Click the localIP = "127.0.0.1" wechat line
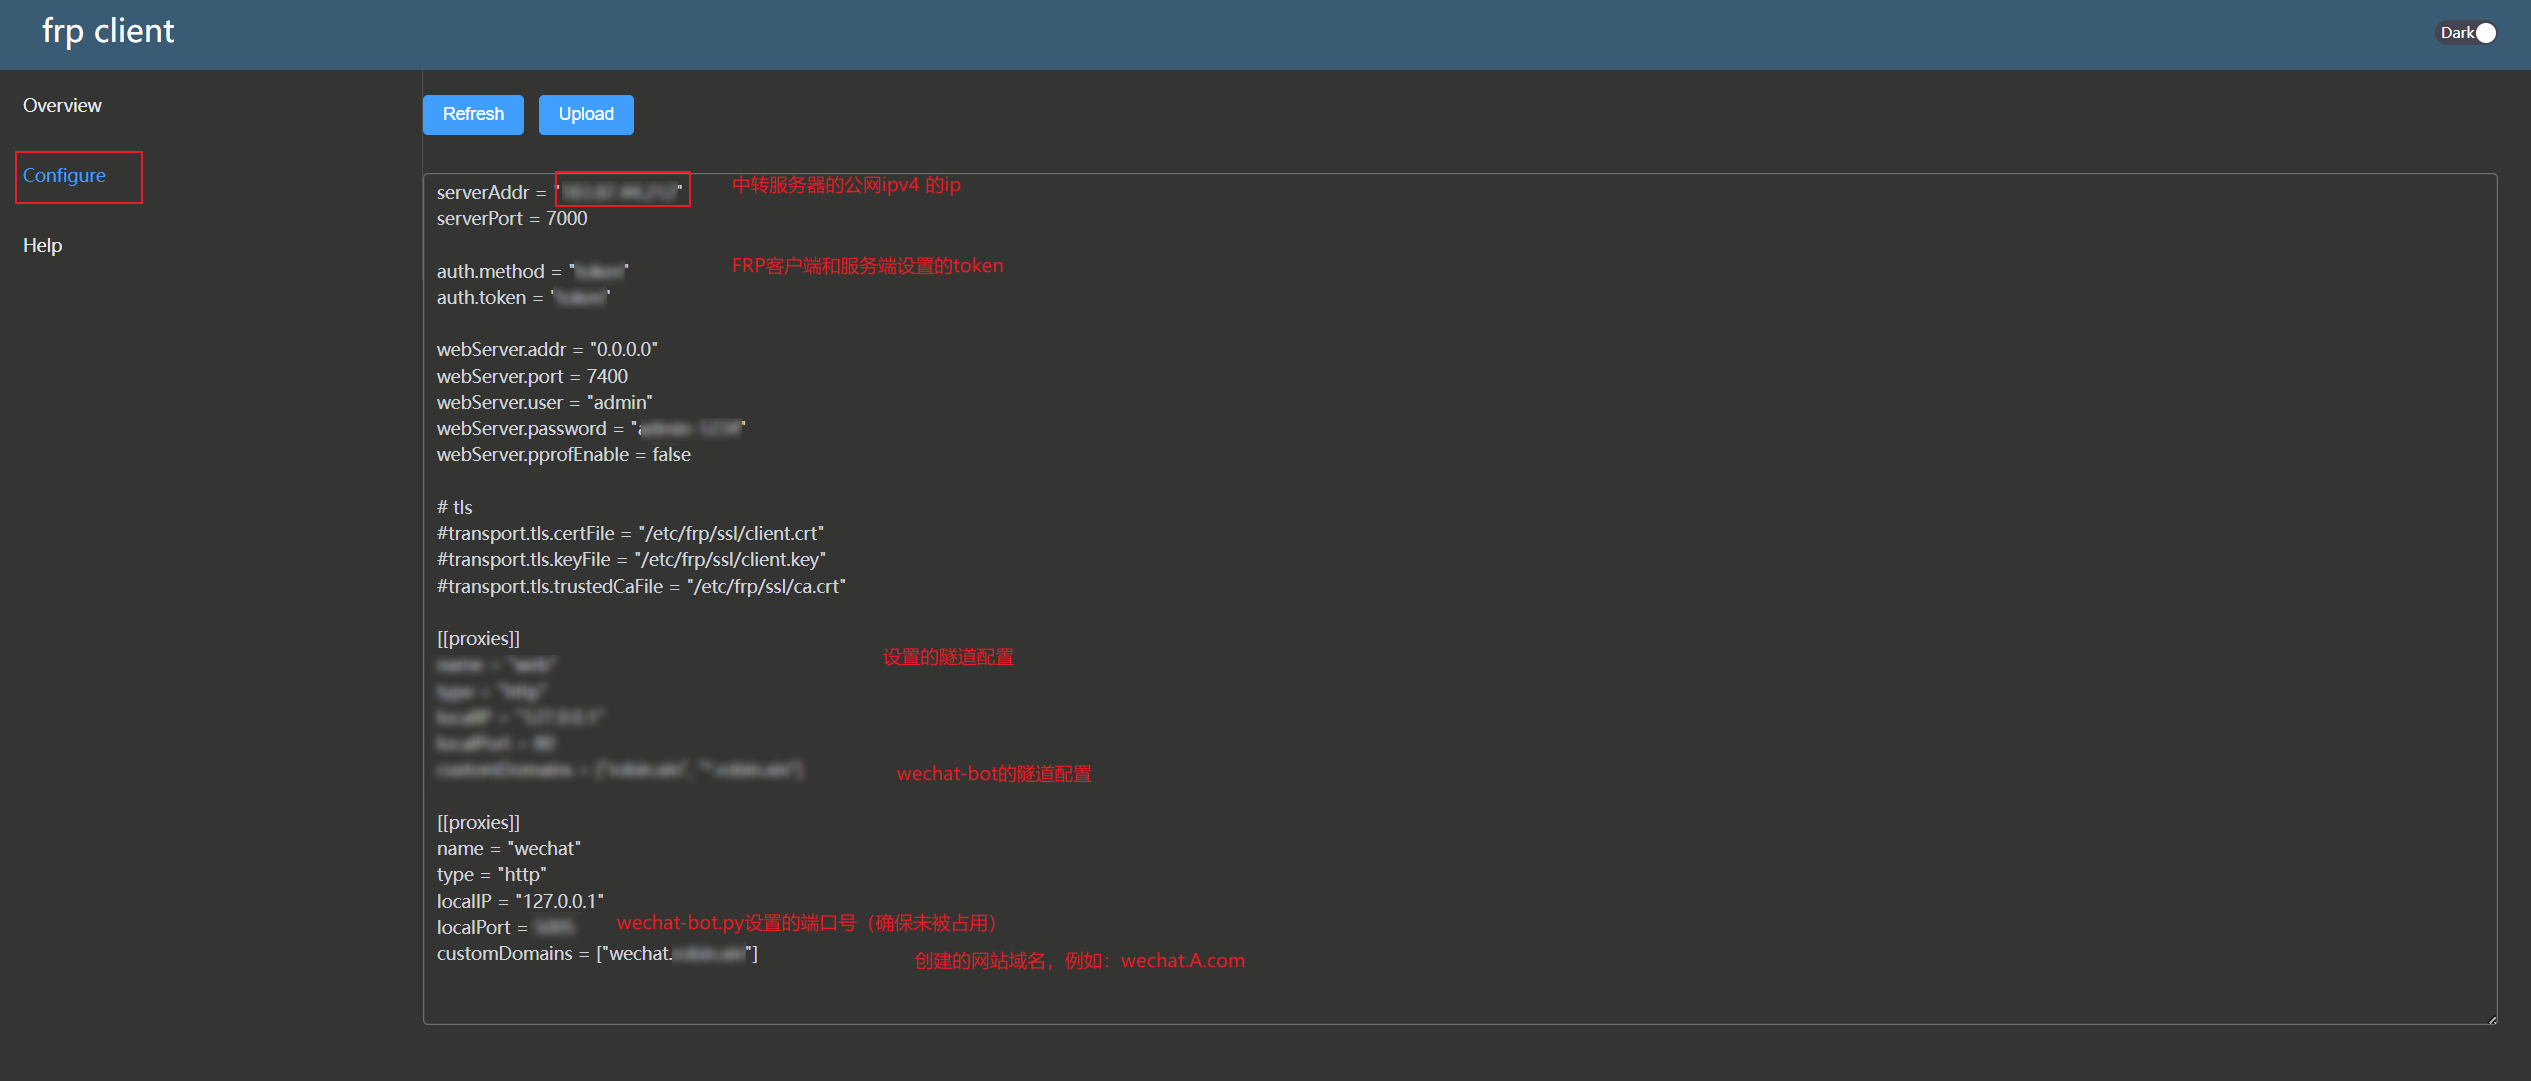 pos(520,902)
